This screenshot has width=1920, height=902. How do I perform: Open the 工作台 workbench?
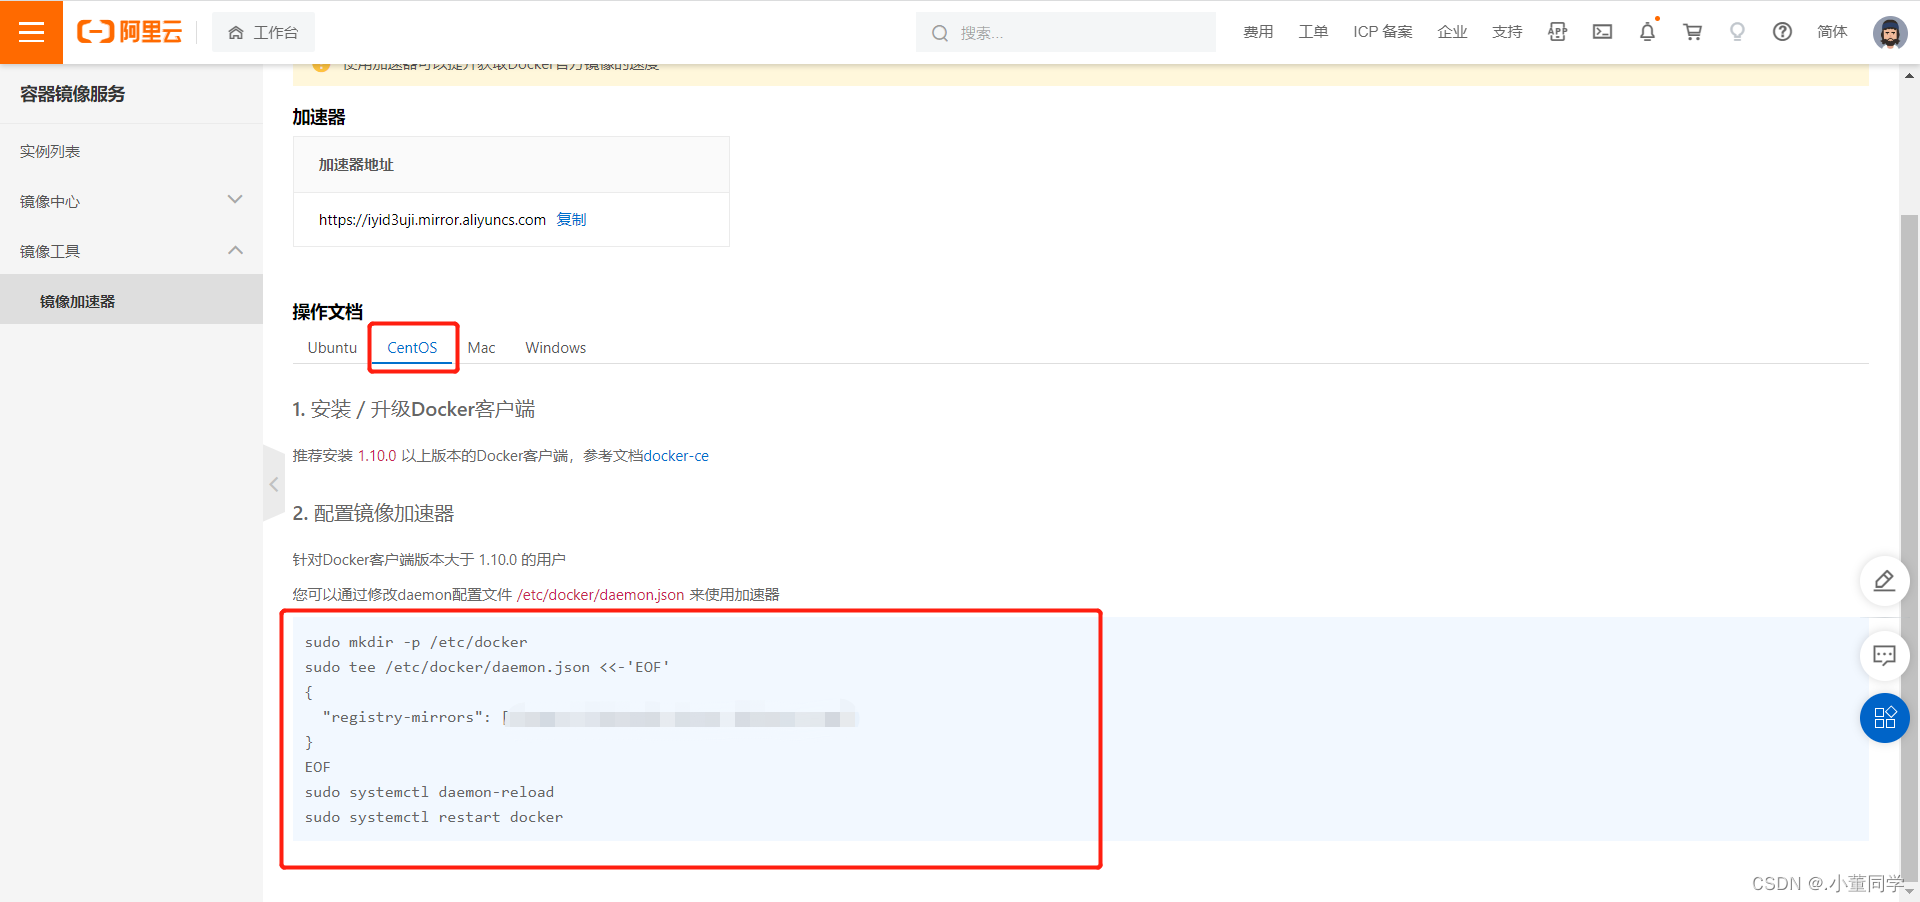263,31
